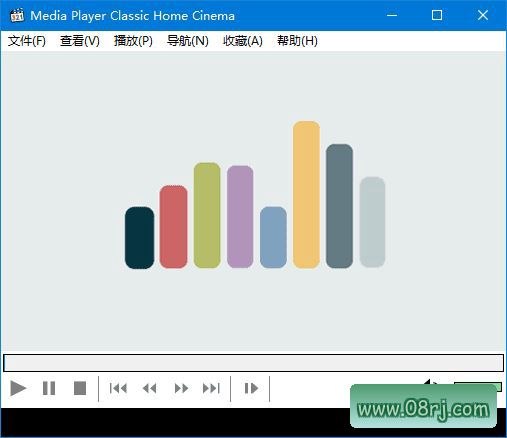Viewport: 507px width, 438px height.
Task: Click the MPC-HC app icon in title bar
Action: click(x=17, y=15)
